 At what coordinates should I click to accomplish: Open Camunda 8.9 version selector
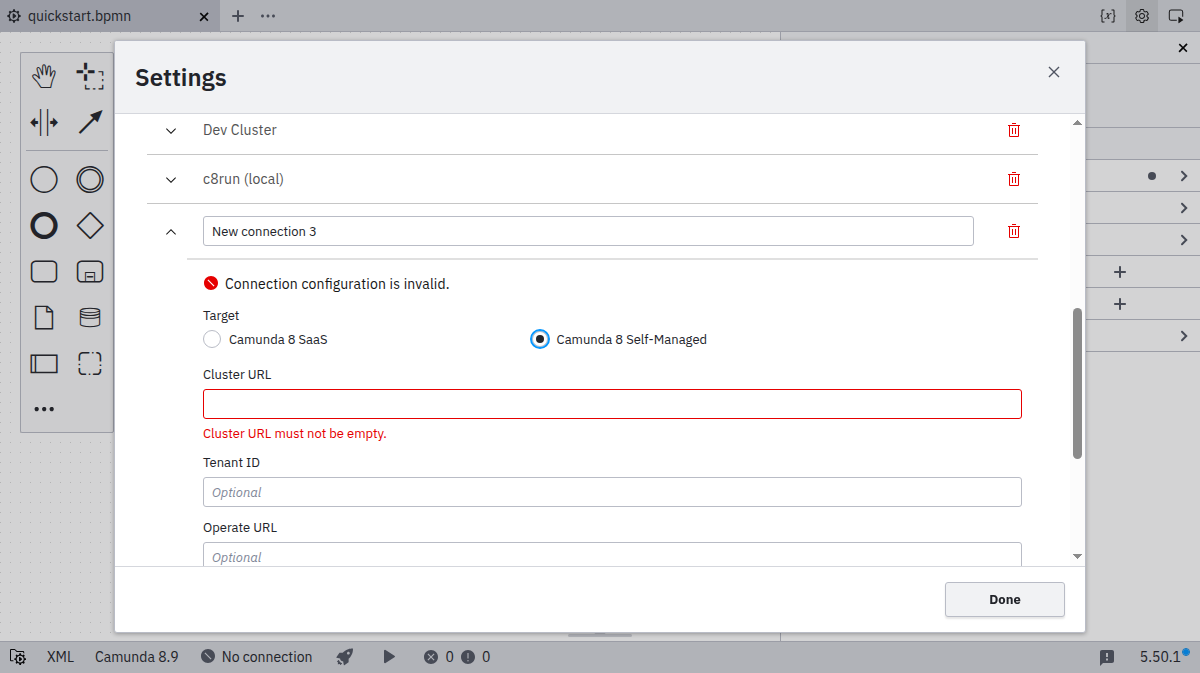pos(137,657)
